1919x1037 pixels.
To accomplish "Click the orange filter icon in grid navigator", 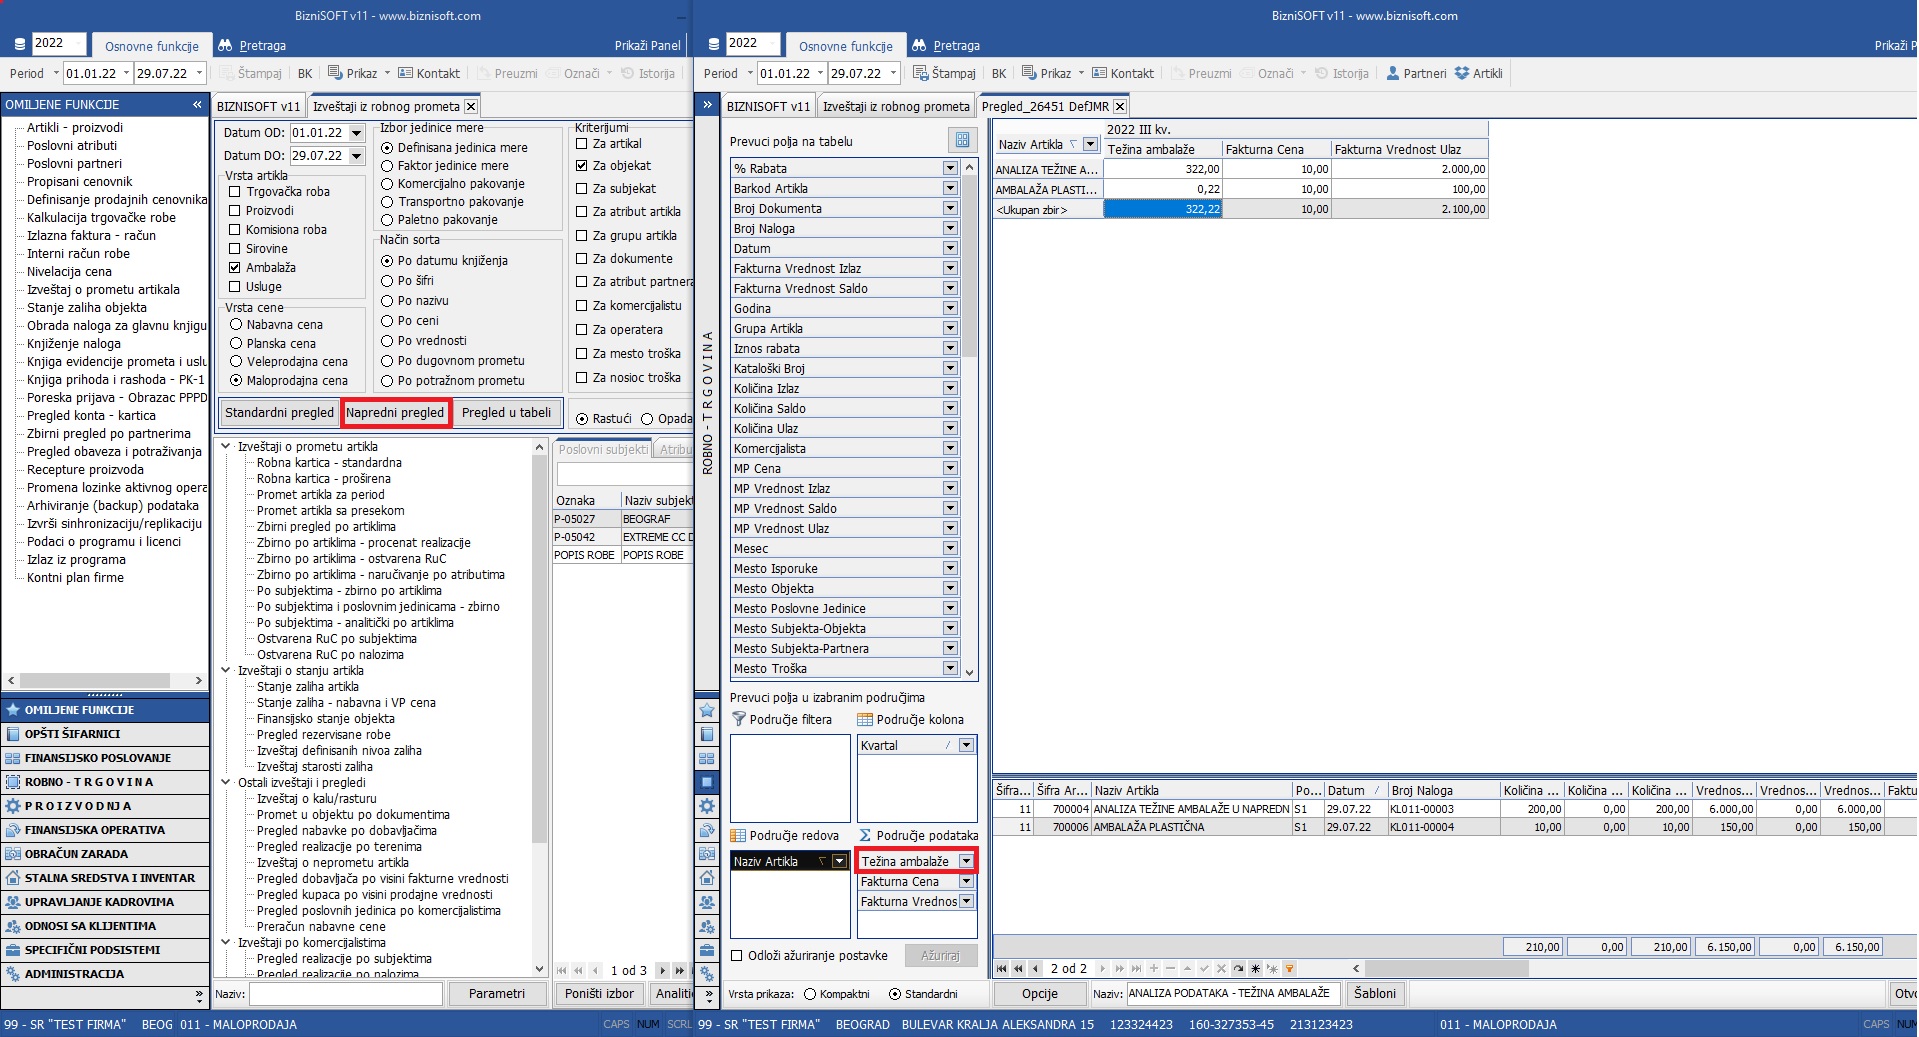I will click(1289, 968).
